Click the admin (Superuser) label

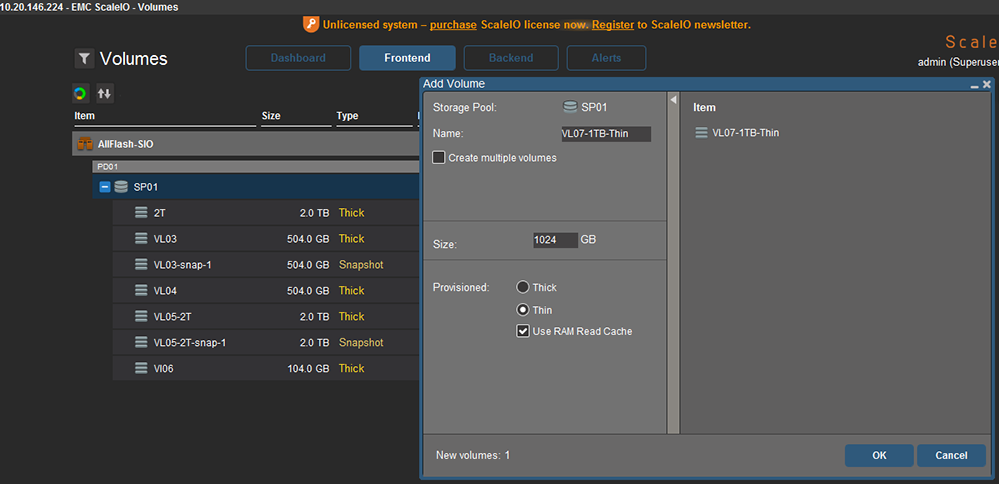point(958,62)
